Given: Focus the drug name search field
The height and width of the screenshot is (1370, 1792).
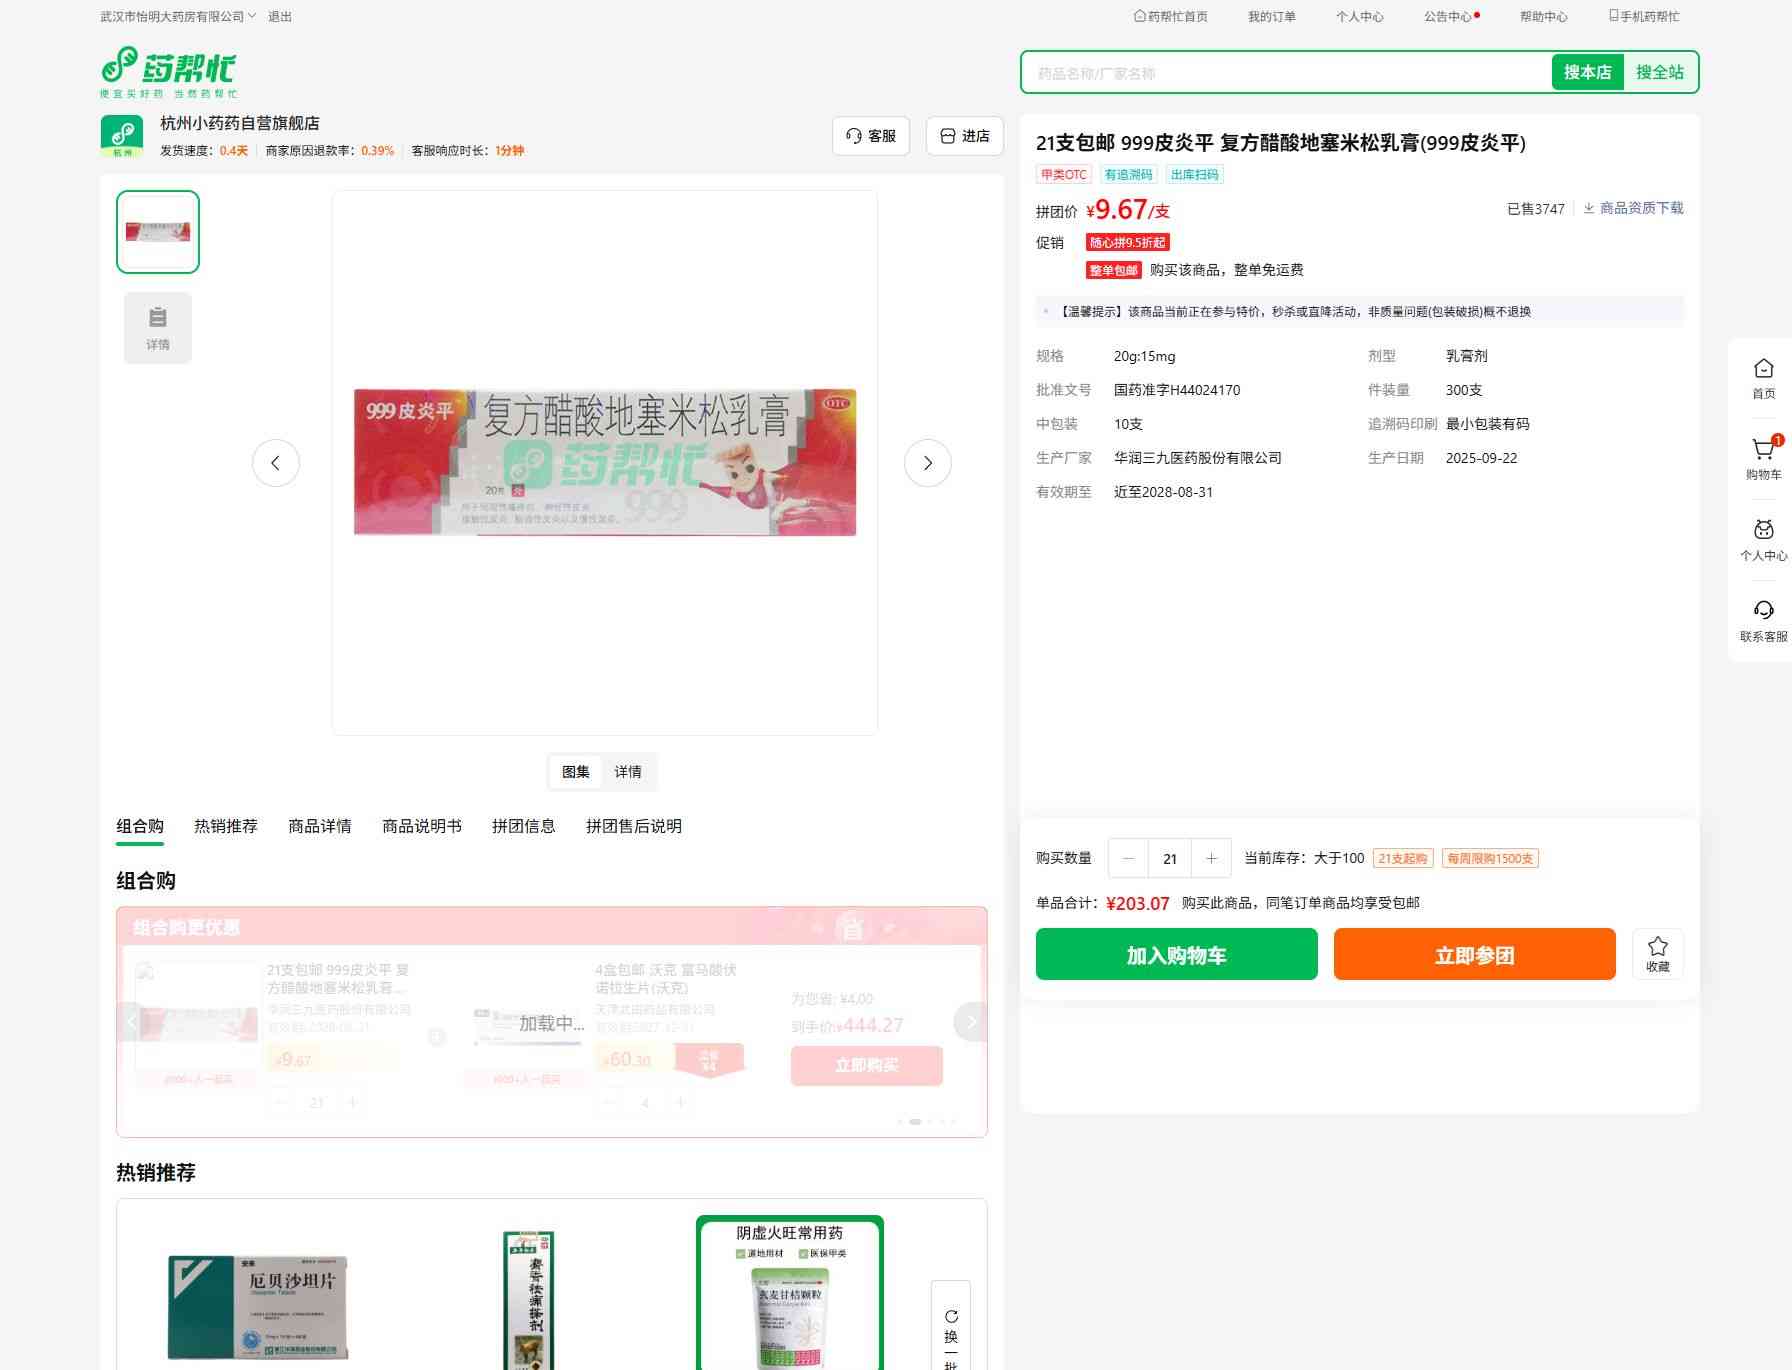Looking at the screenshot, I should coord(1286,73).
